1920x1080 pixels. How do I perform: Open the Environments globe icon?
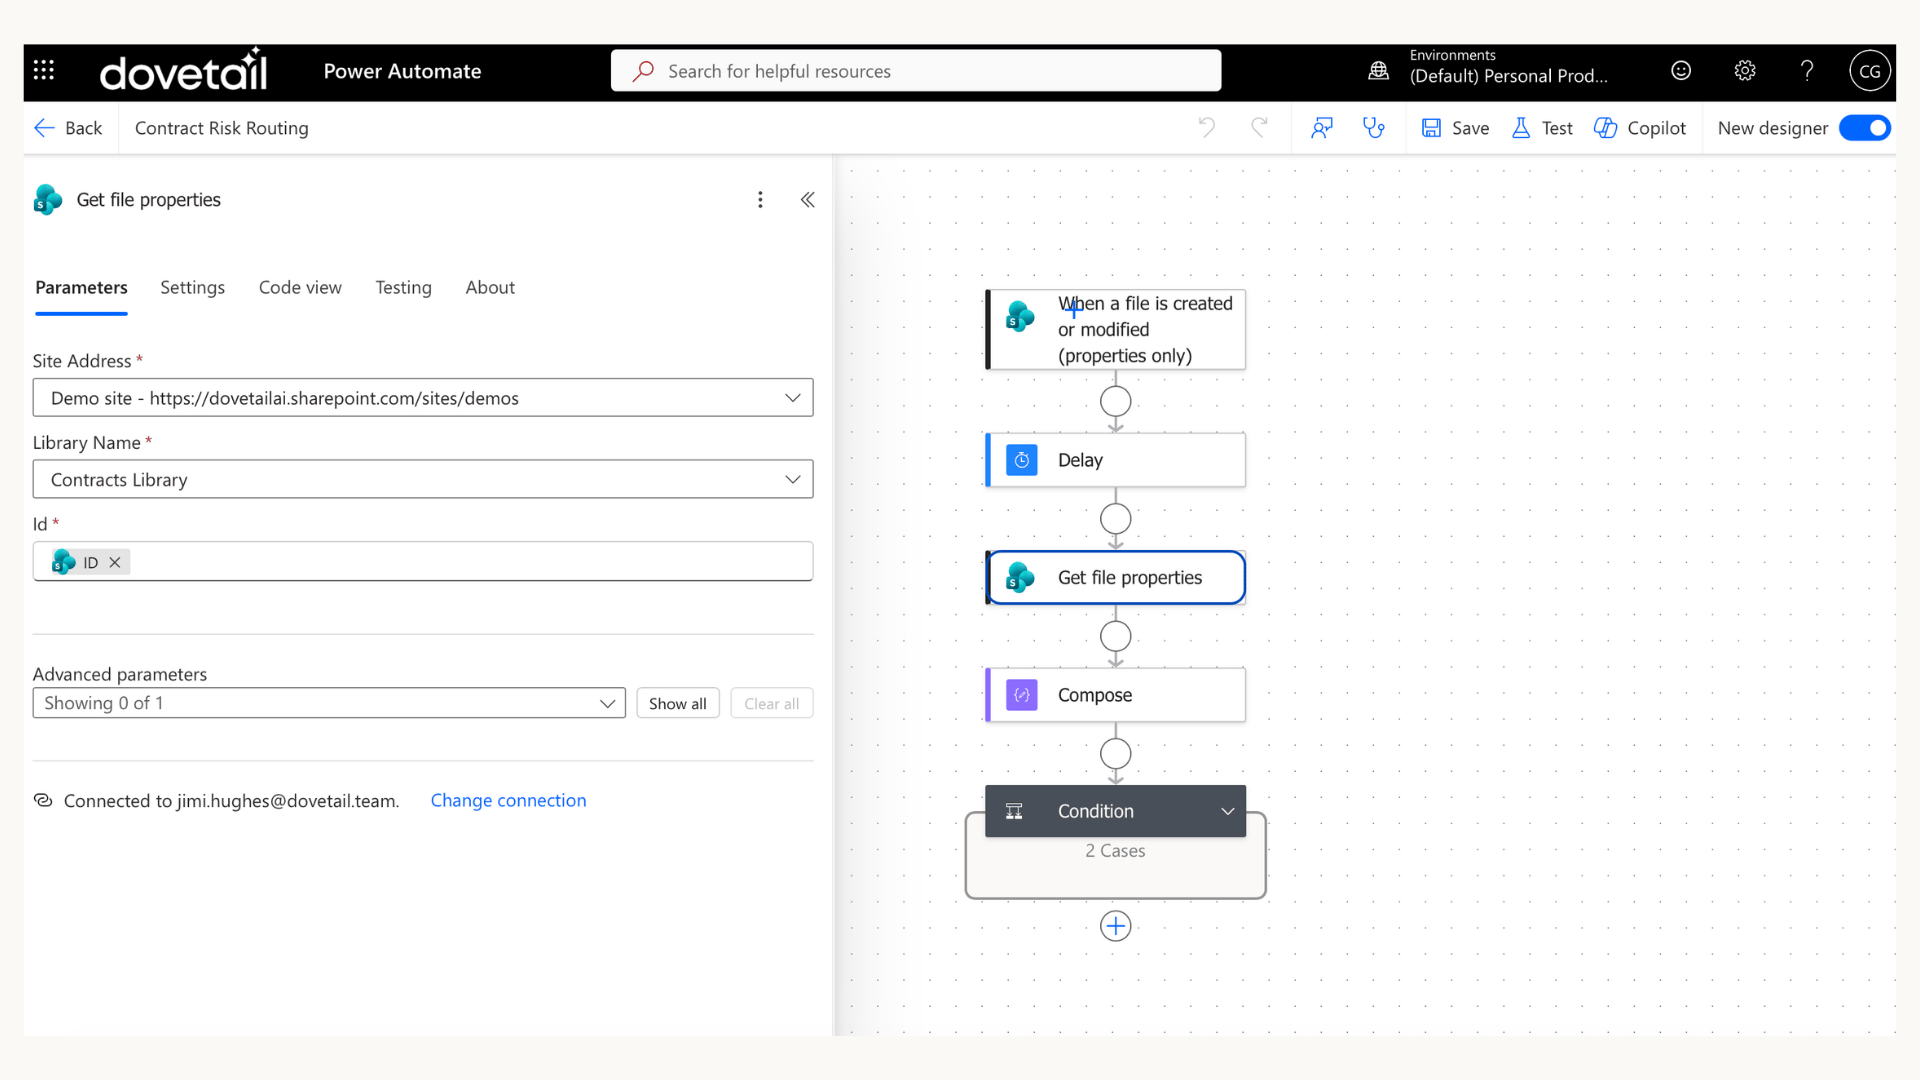click(x=1379, y=70)
